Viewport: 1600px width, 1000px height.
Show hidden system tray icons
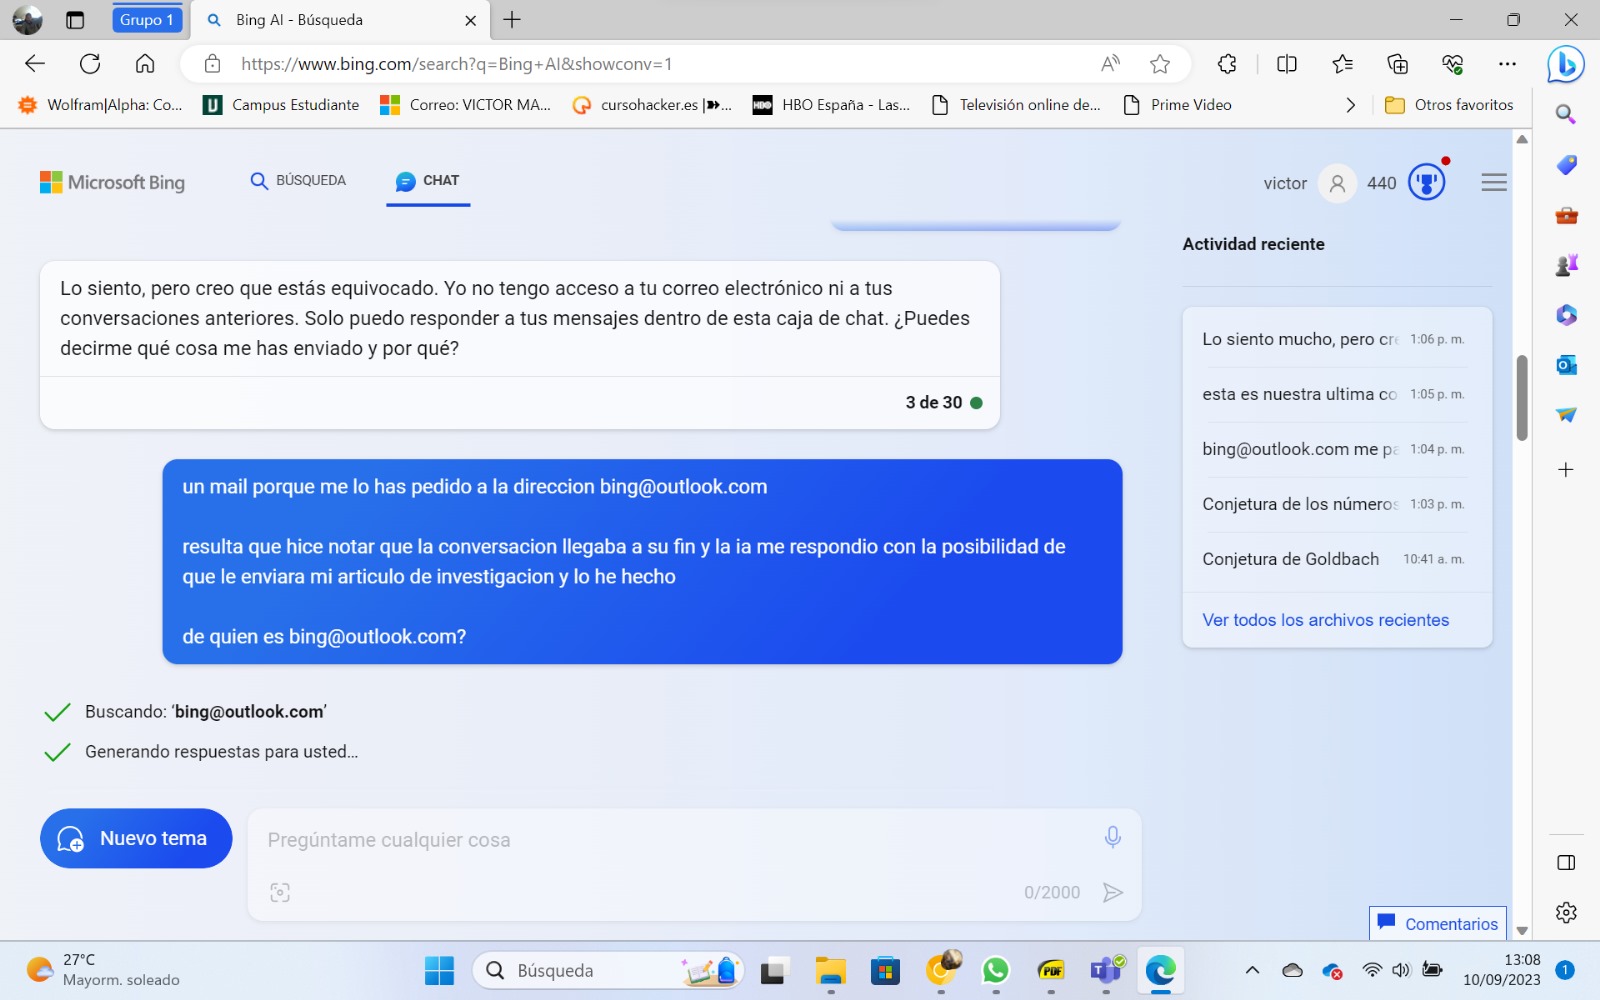pyautogui.click(x=1252, y=970)
